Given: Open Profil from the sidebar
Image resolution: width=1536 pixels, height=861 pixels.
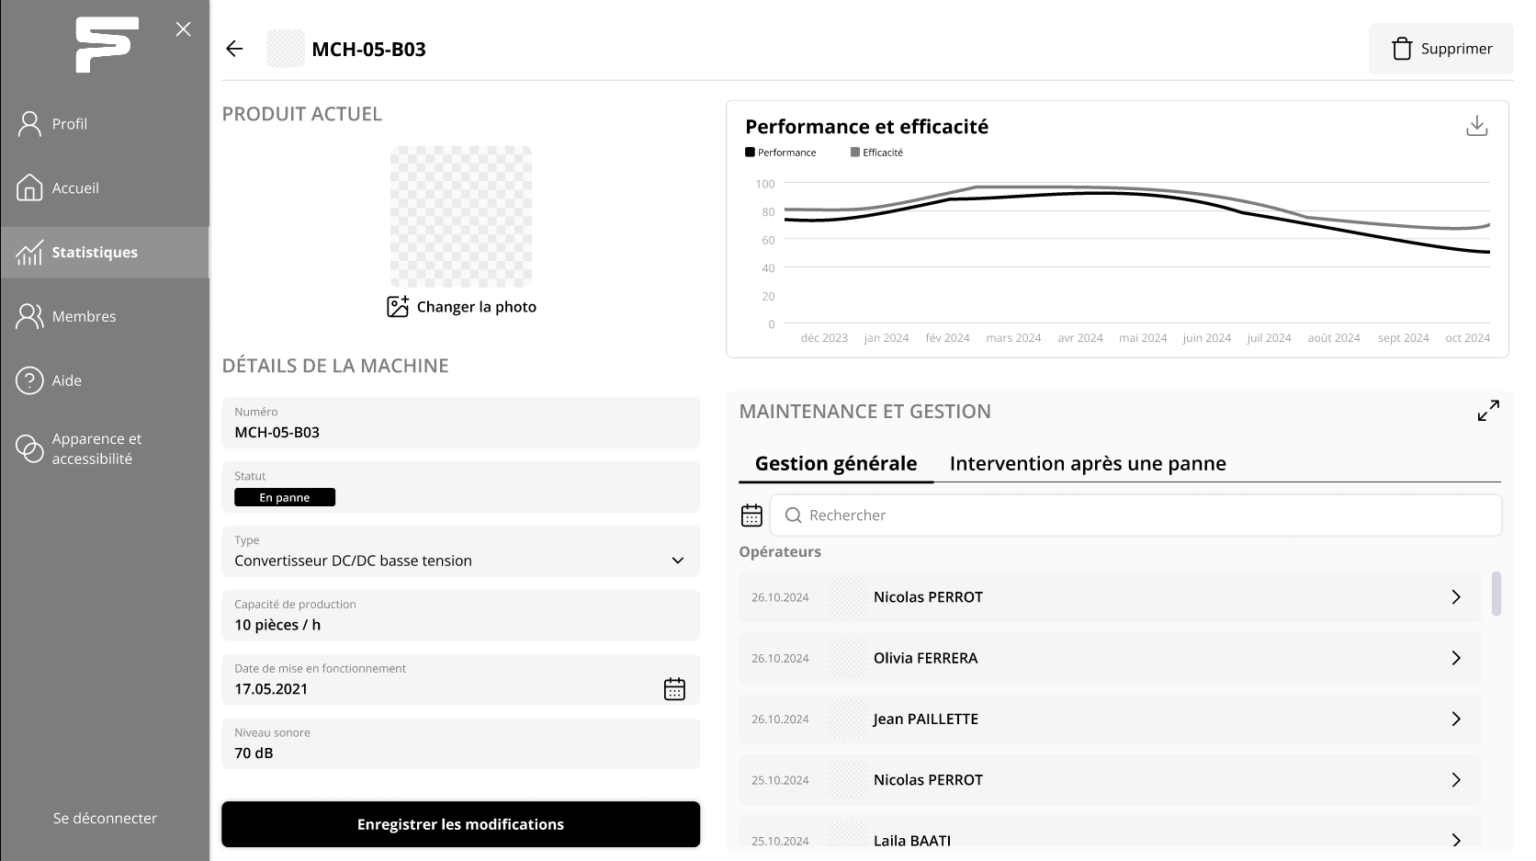Looking at the screenshot, I should click(69, 124).
